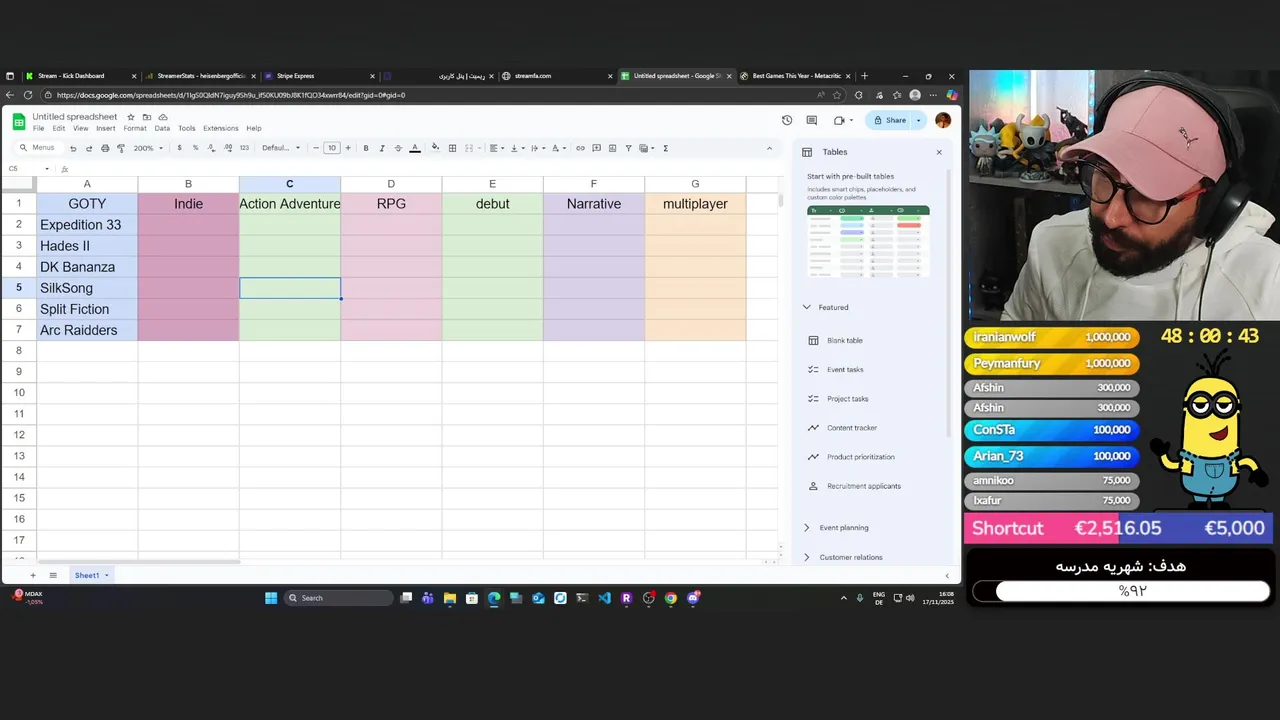Open the Data menu

[x=162, y=128]
